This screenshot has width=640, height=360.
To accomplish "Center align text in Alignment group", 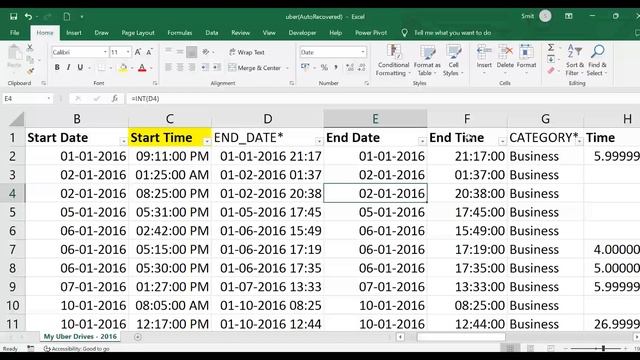I will pos(180,67).
